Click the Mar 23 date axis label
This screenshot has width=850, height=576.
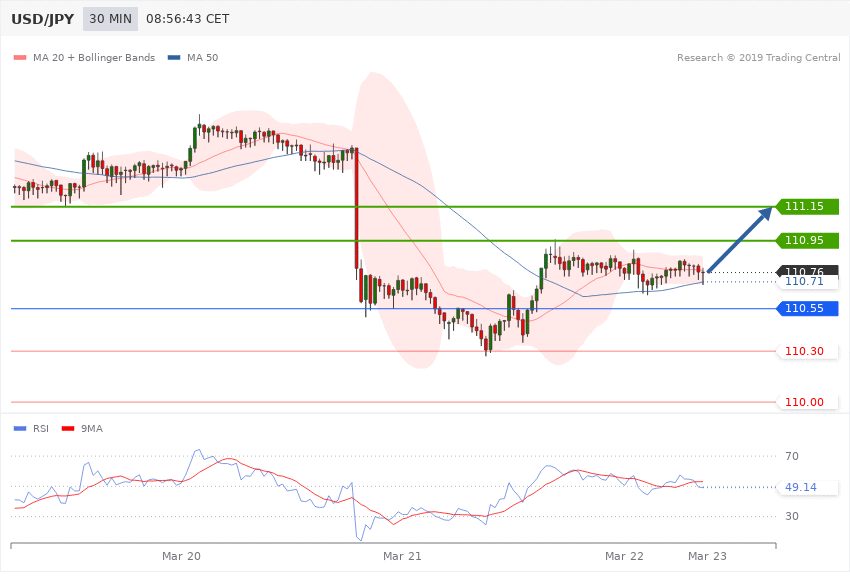point(707,556)
